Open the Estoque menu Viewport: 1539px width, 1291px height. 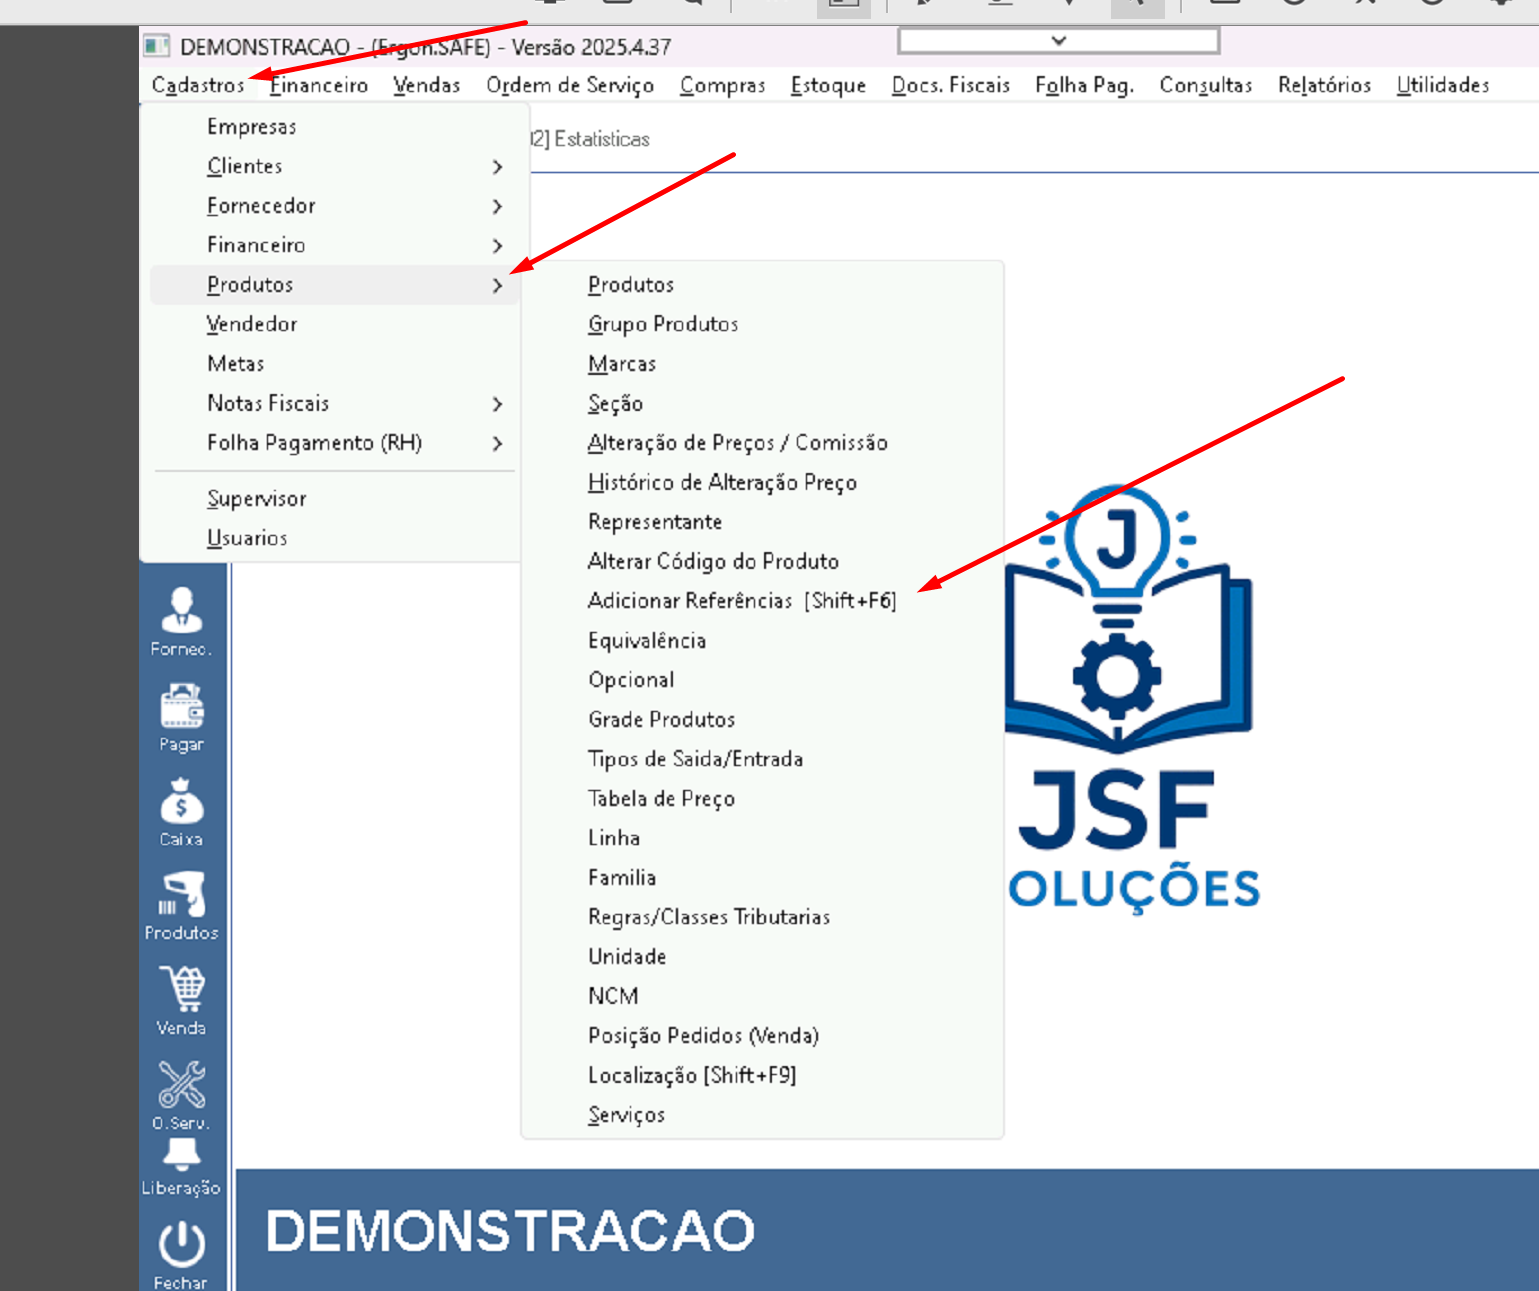828,85
